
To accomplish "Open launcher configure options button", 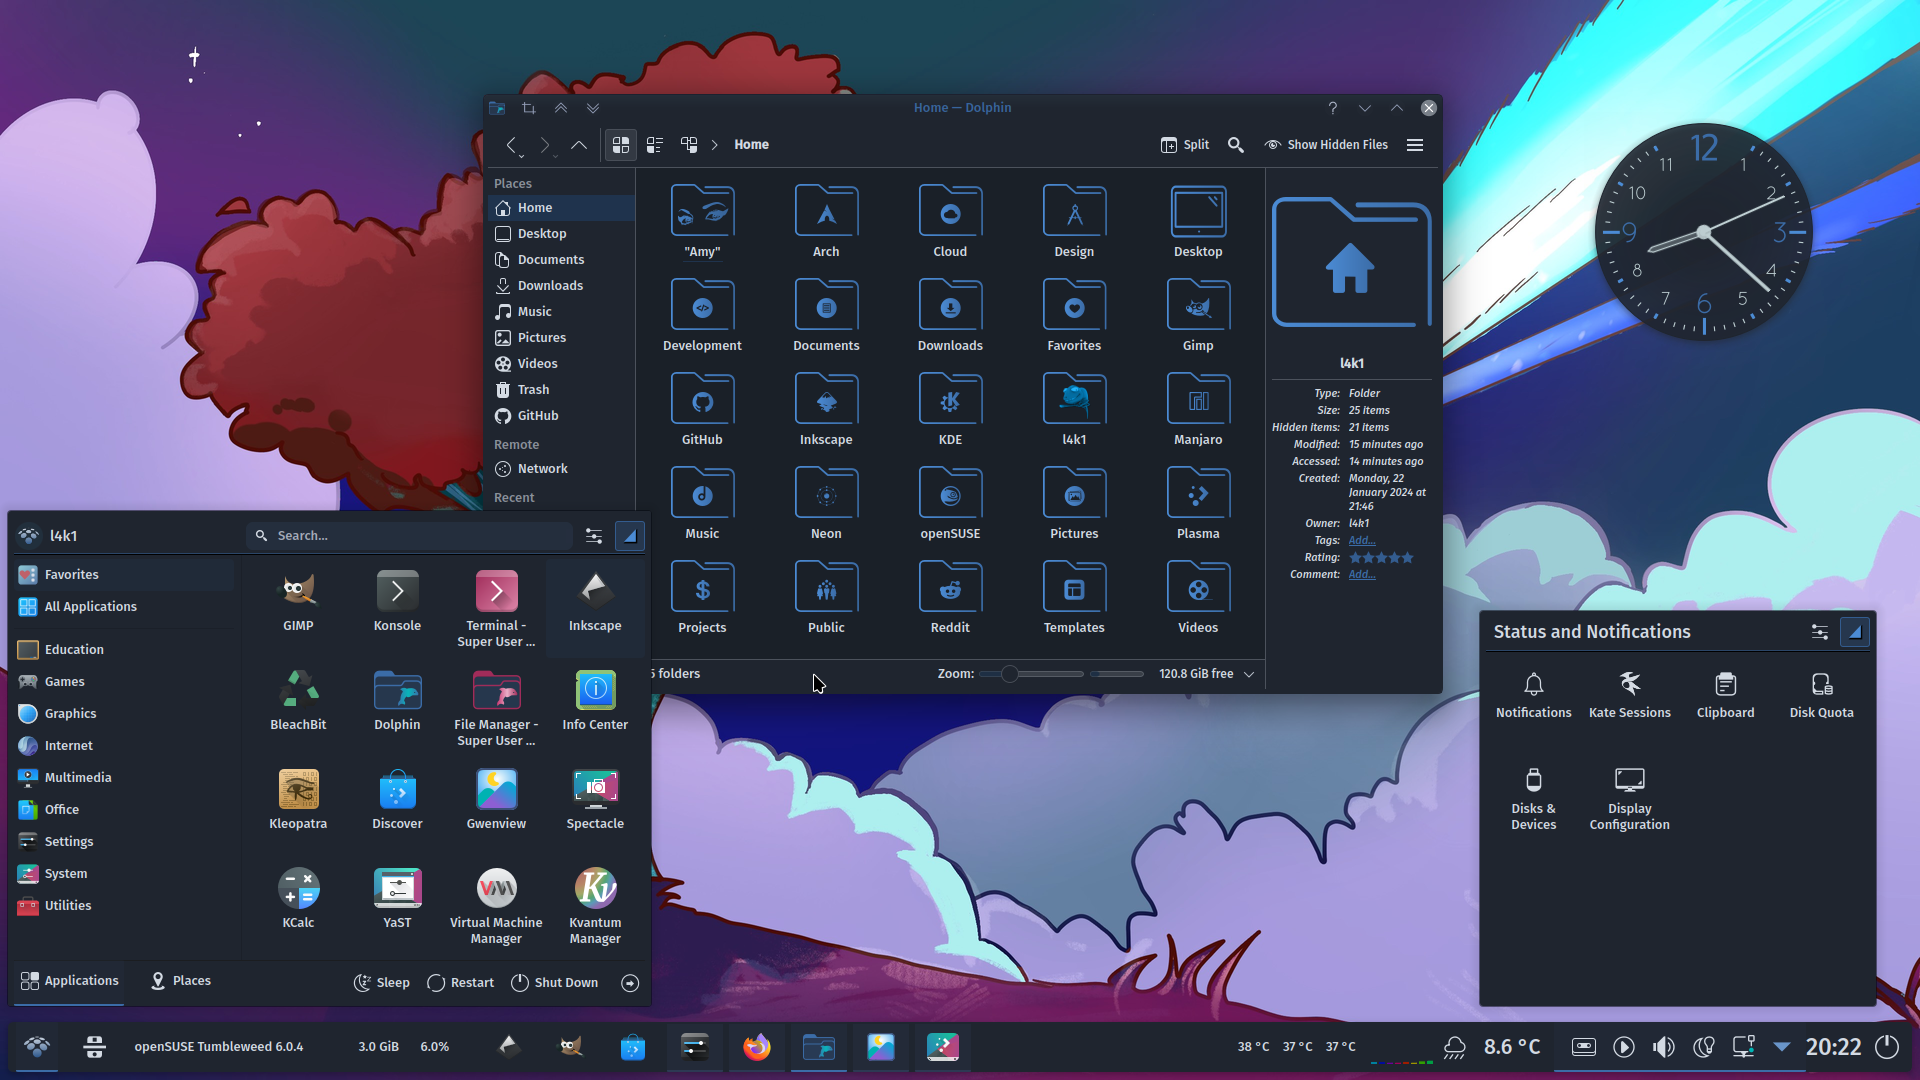I will (x=594, y=536).
